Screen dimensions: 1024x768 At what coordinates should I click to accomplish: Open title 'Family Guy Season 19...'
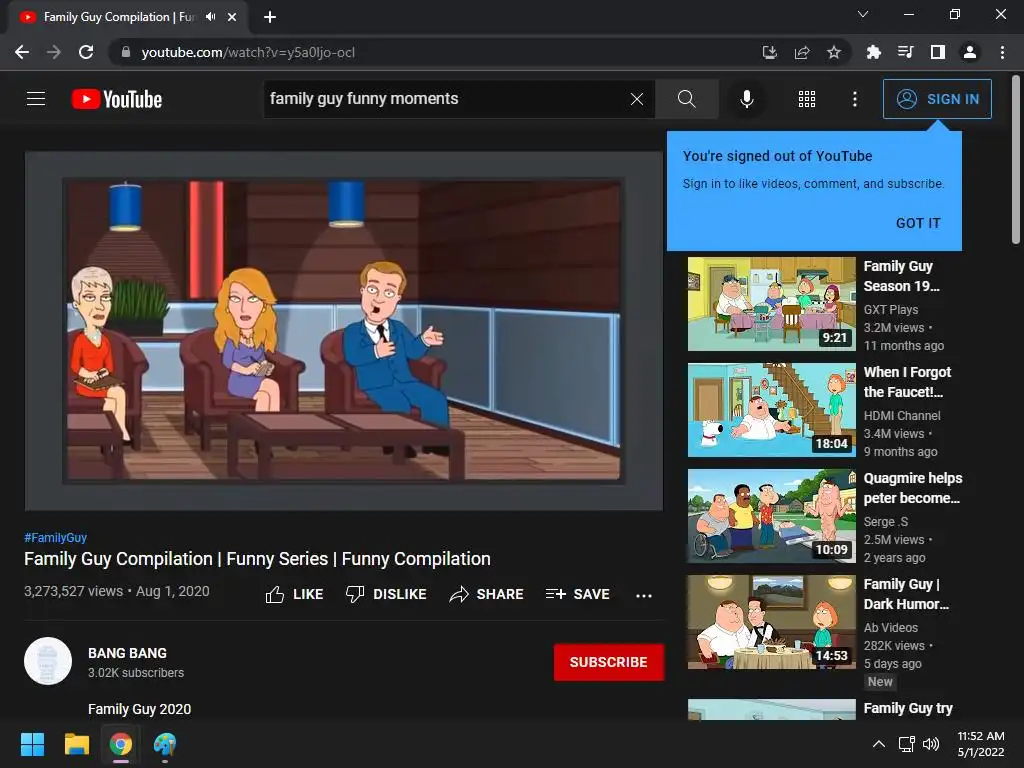click(901, 276)
